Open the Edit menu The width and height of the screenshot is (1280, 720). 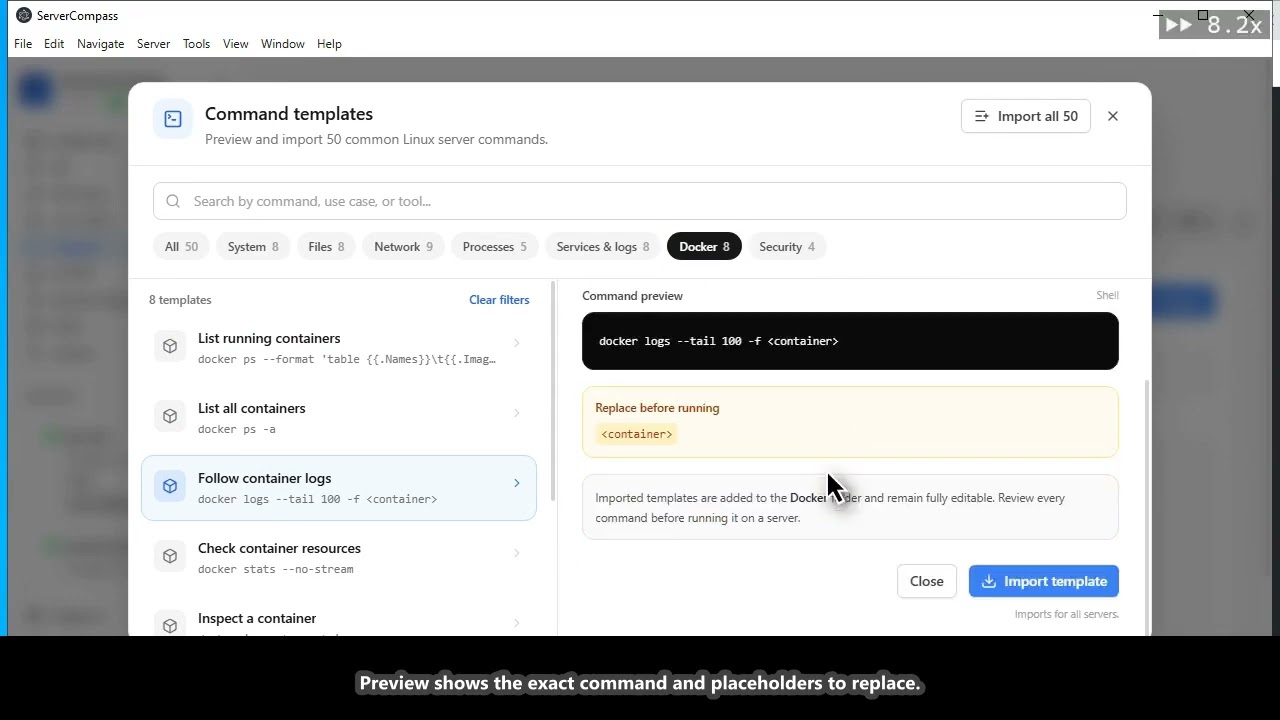click(54, 44)
